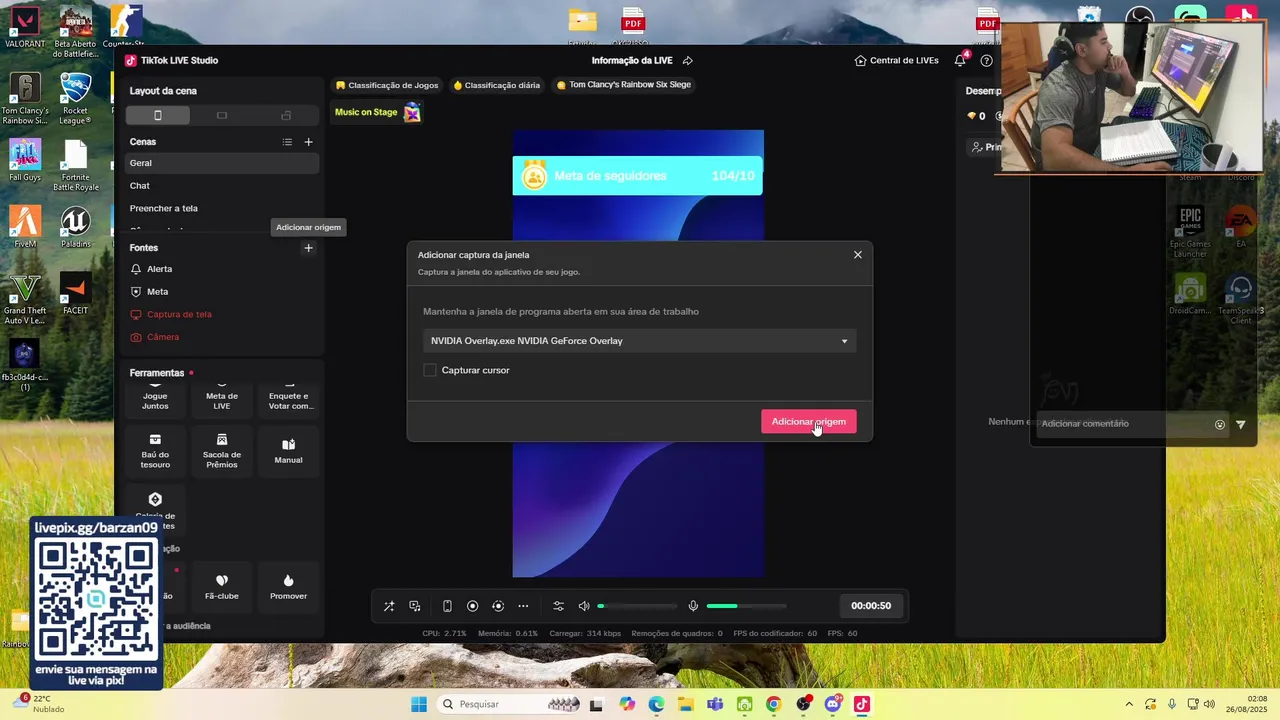Open OBS Studio from the taskbar

click(x=803, y=704)
